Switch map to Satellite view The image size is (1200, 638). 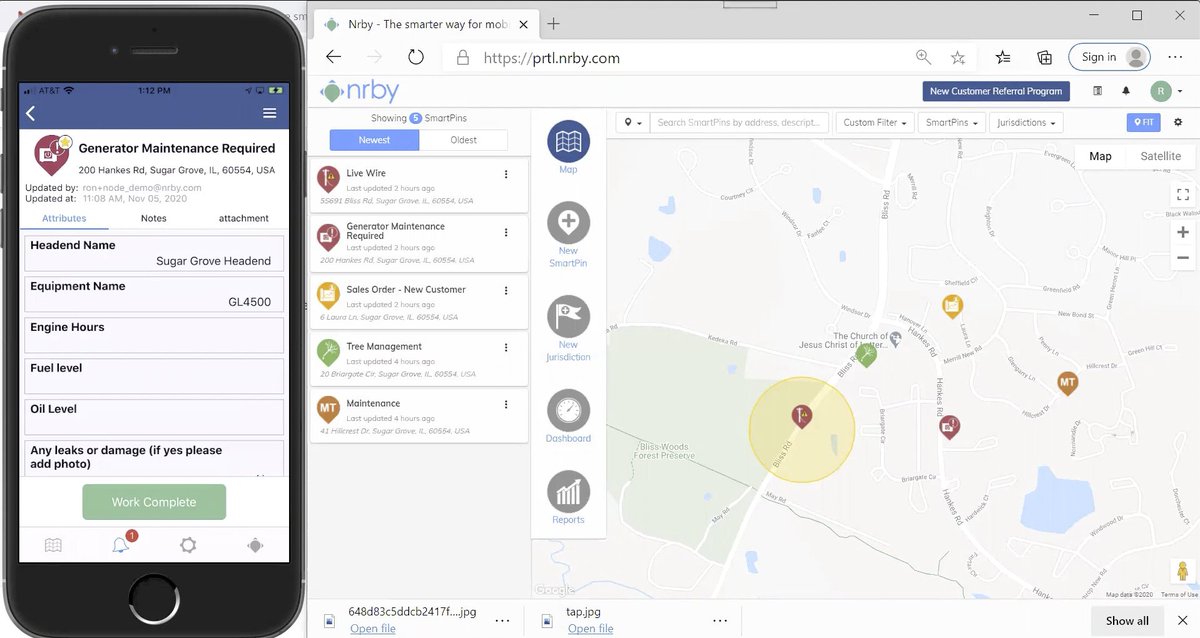[1160, 156]
